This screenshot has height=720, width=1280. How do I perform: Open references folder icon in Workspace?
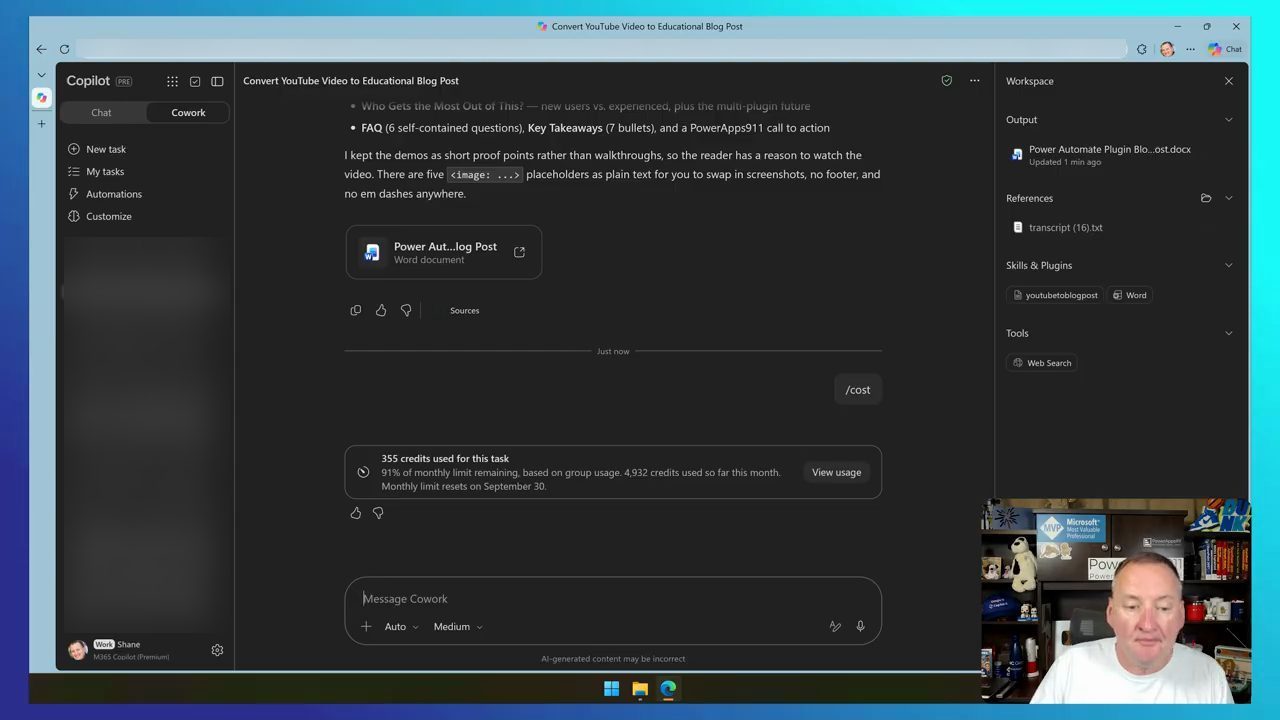[1206, 198]
